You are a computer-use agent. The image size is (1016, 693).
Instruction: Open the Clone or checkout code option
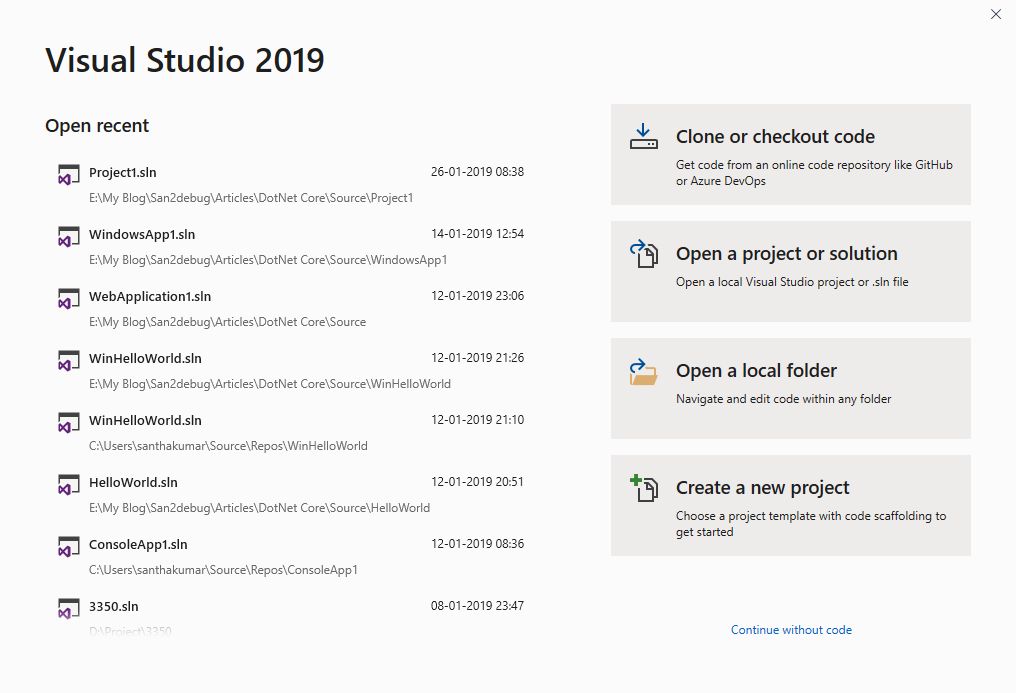791,155
